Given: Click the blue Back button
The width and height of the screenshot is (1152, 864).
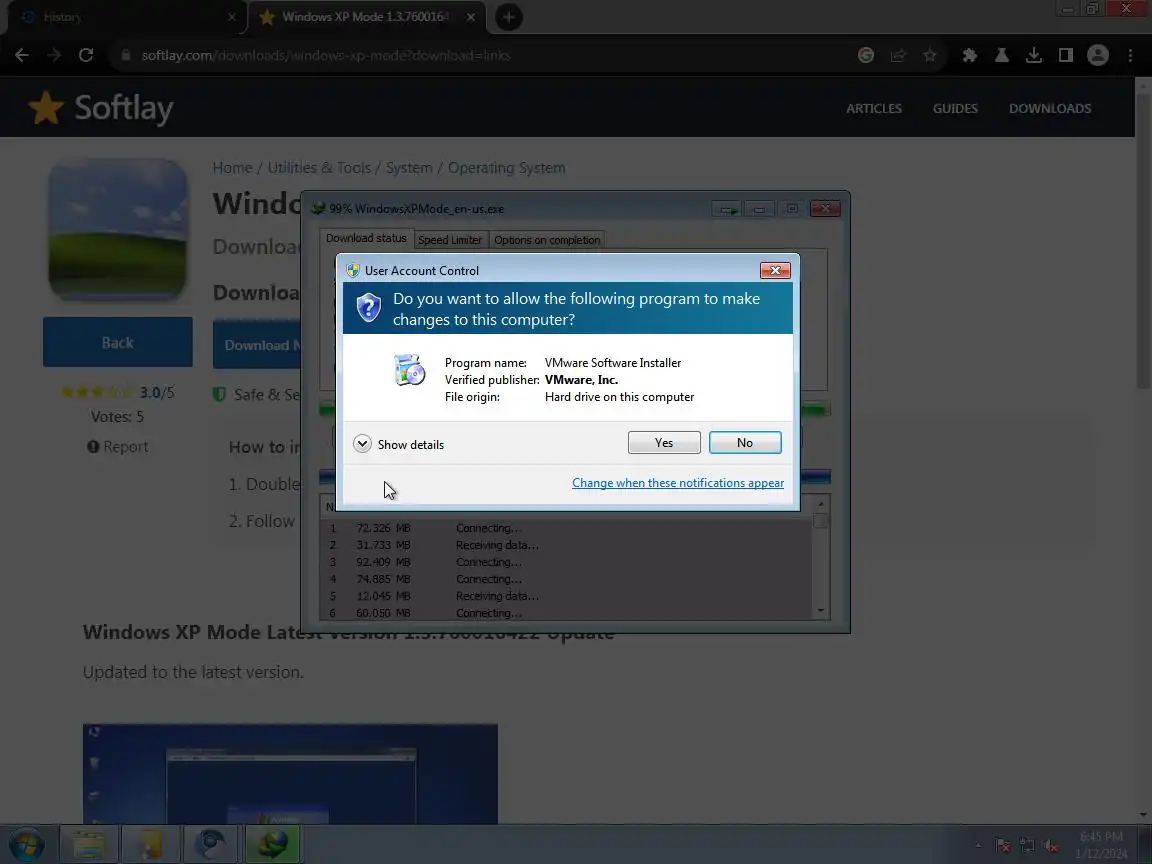Looking at the screenshot, I should click(118, 342).
